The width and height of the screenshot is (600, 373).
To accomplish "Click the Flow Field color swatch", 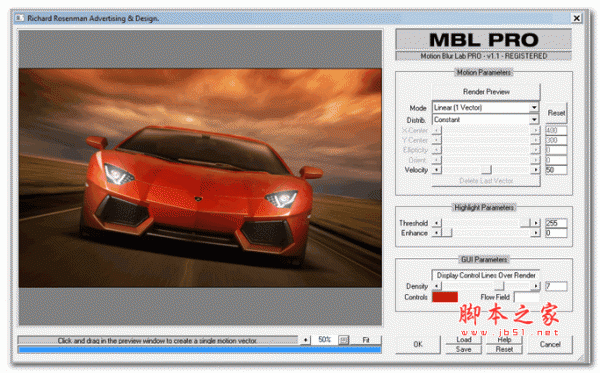I will [527, 297].
